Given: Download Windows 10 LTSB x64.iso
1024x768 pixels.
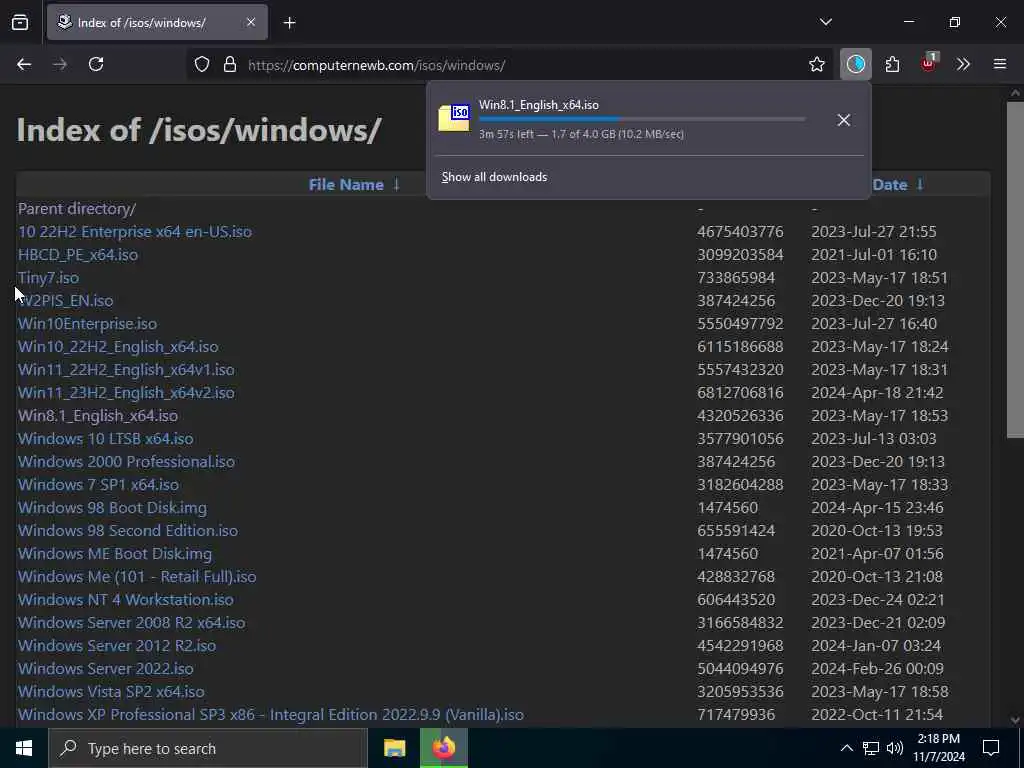Looking at the screenshot, I should pos(106,439).
